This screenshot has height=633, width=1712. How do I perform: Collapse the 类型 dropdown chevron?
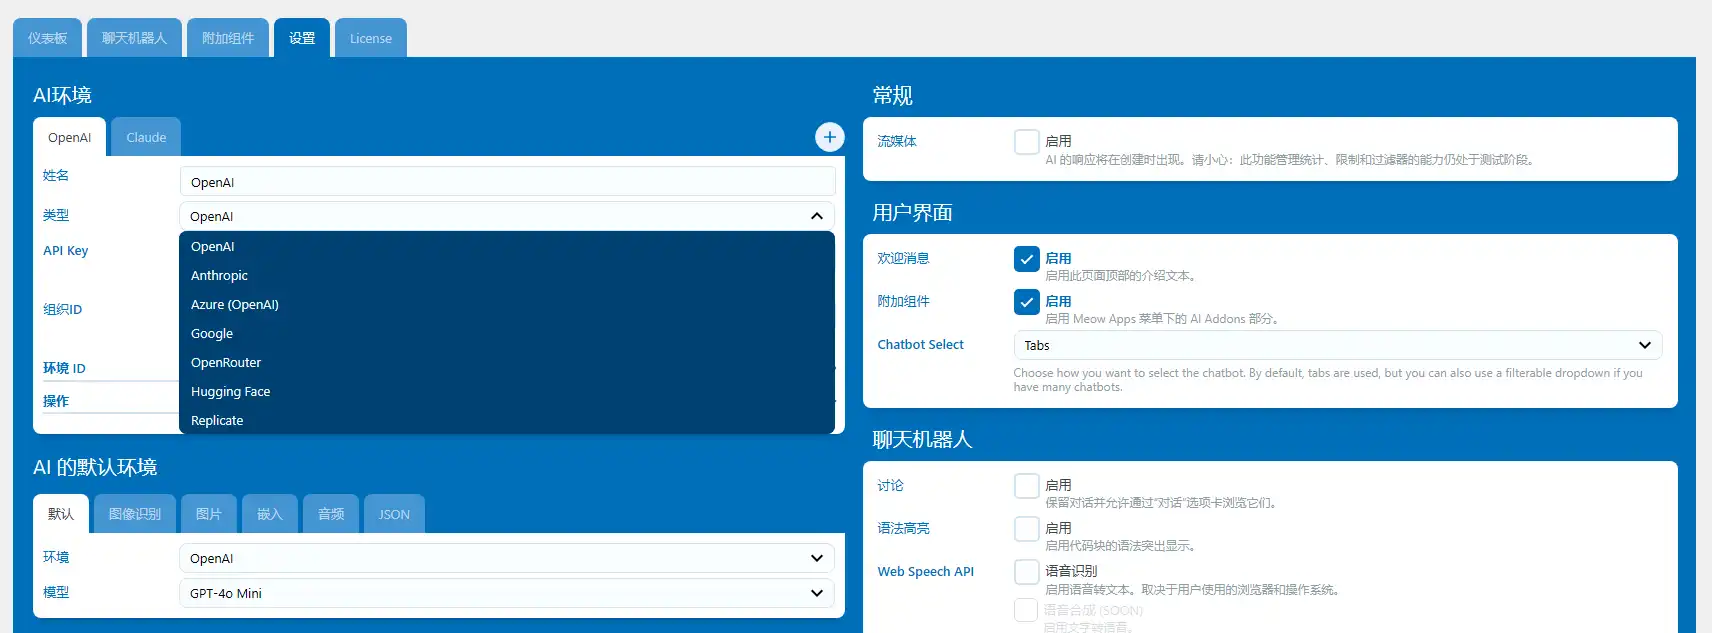click(x=816, y=216)
